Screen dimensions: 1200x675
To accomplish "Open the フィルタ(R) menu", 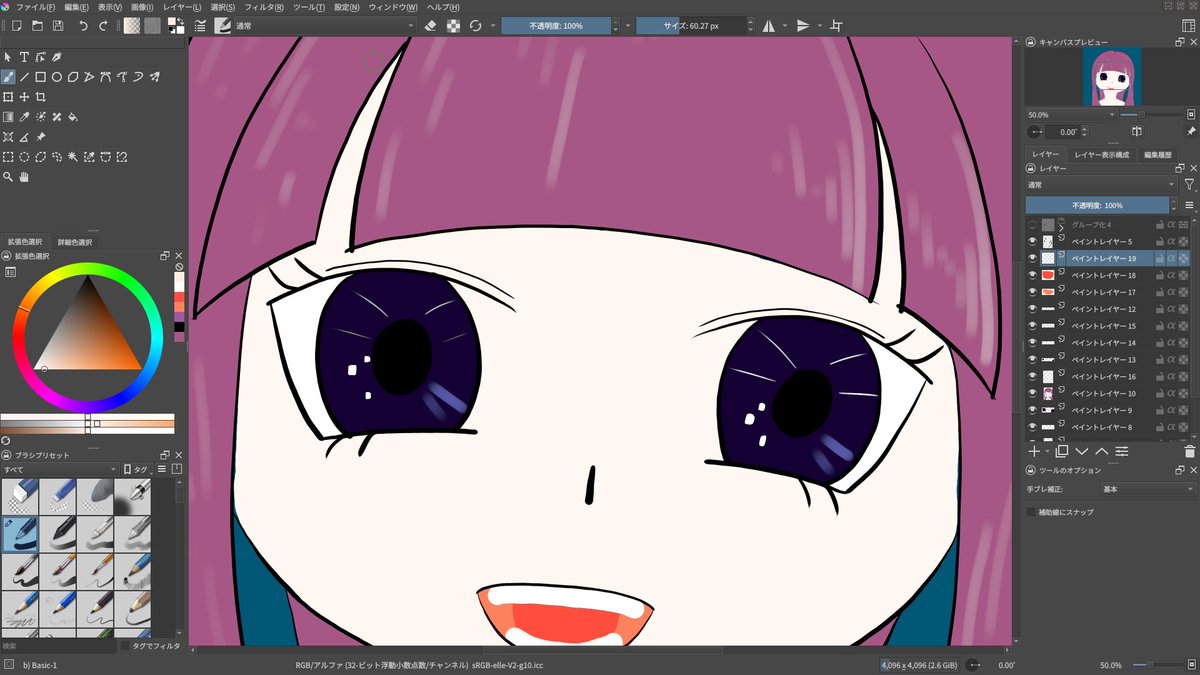I will click(x=262, y=7).
